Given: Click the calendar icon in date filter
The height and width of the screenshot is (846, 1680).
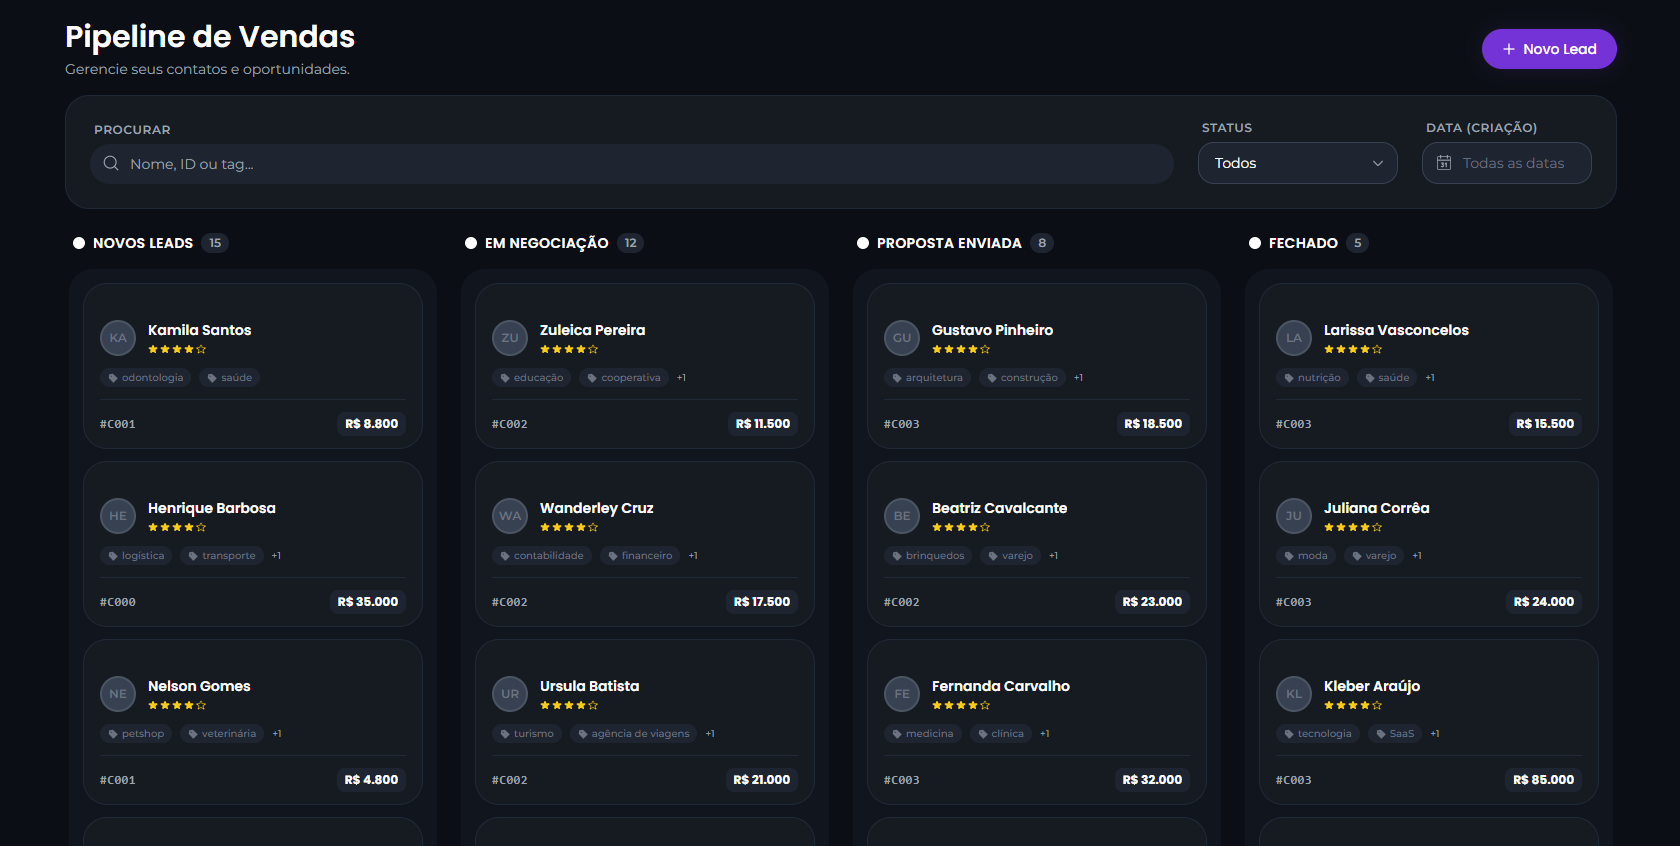Looking at the screenshot, I should click(1444, 163).
